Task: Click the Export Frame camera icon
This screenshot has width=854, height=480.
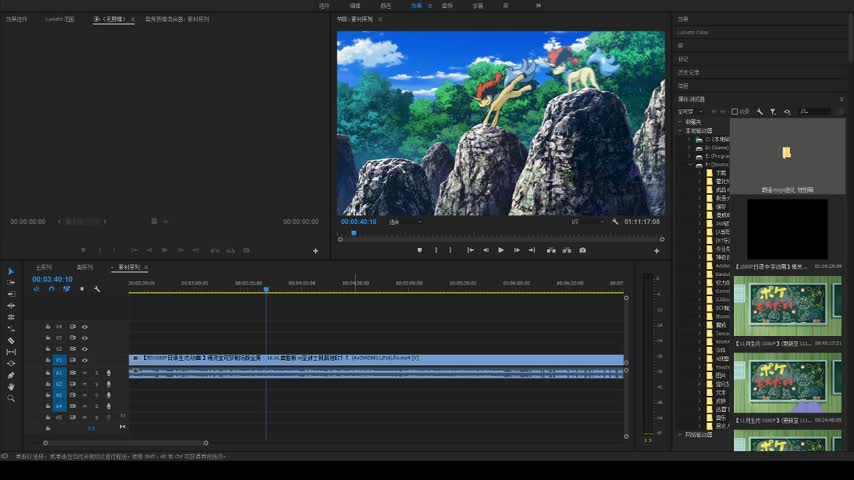Action: pos(583,251)
